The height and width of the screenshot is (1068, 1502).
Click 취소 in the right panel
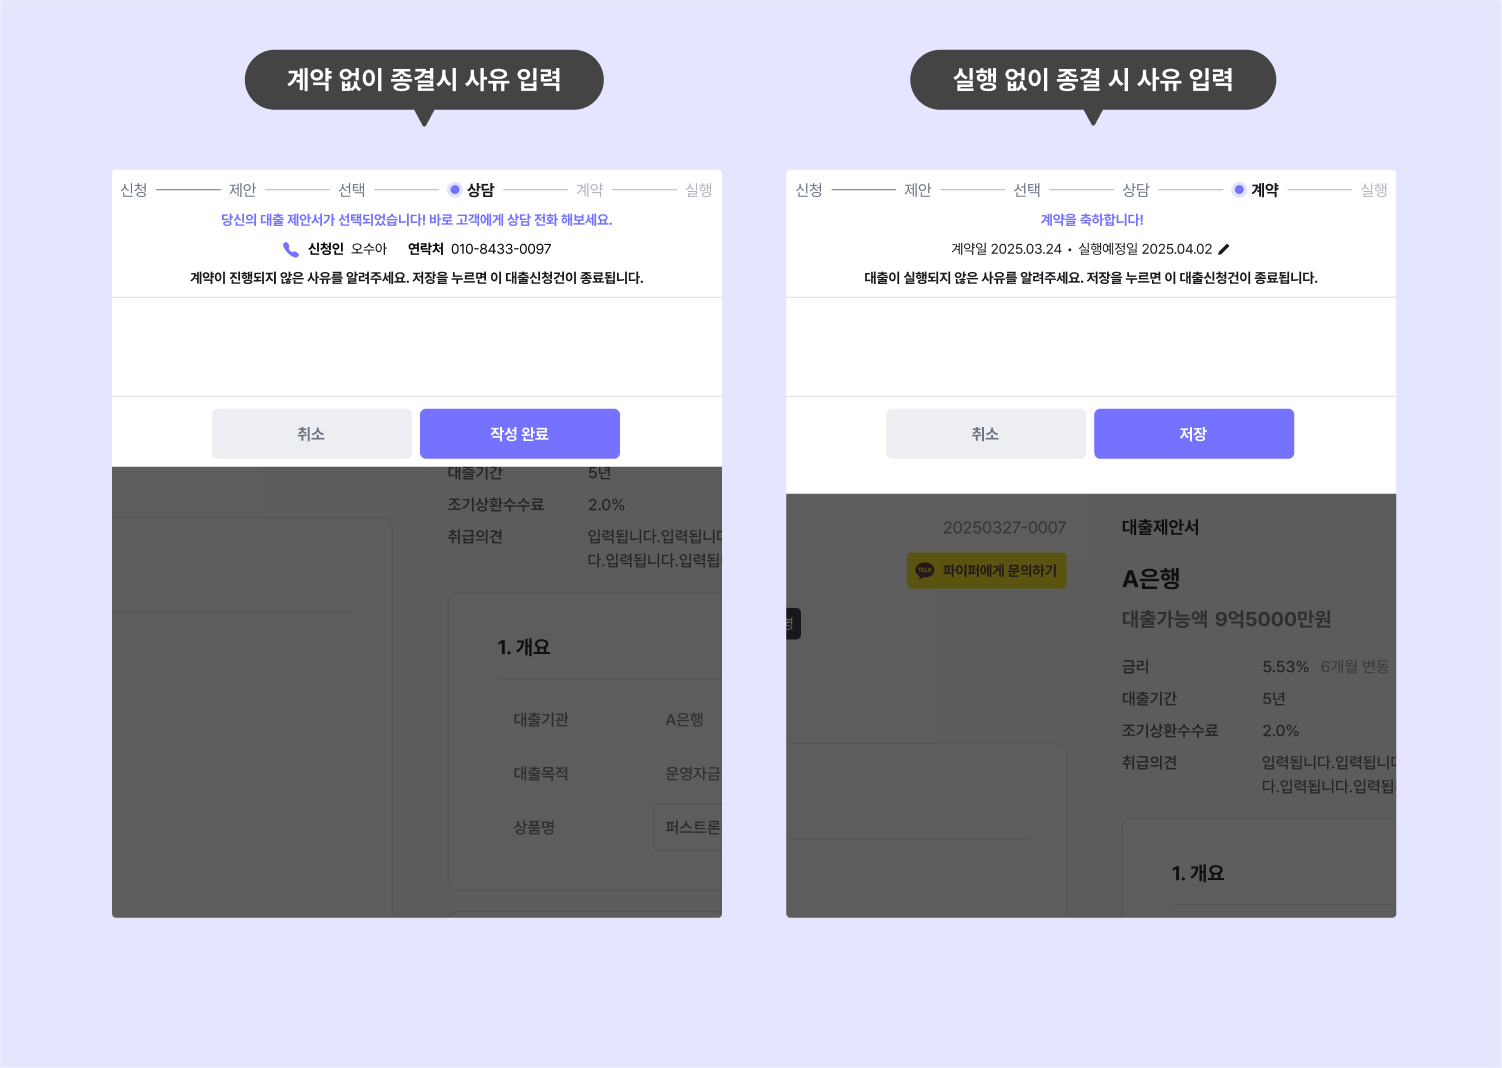986,434
